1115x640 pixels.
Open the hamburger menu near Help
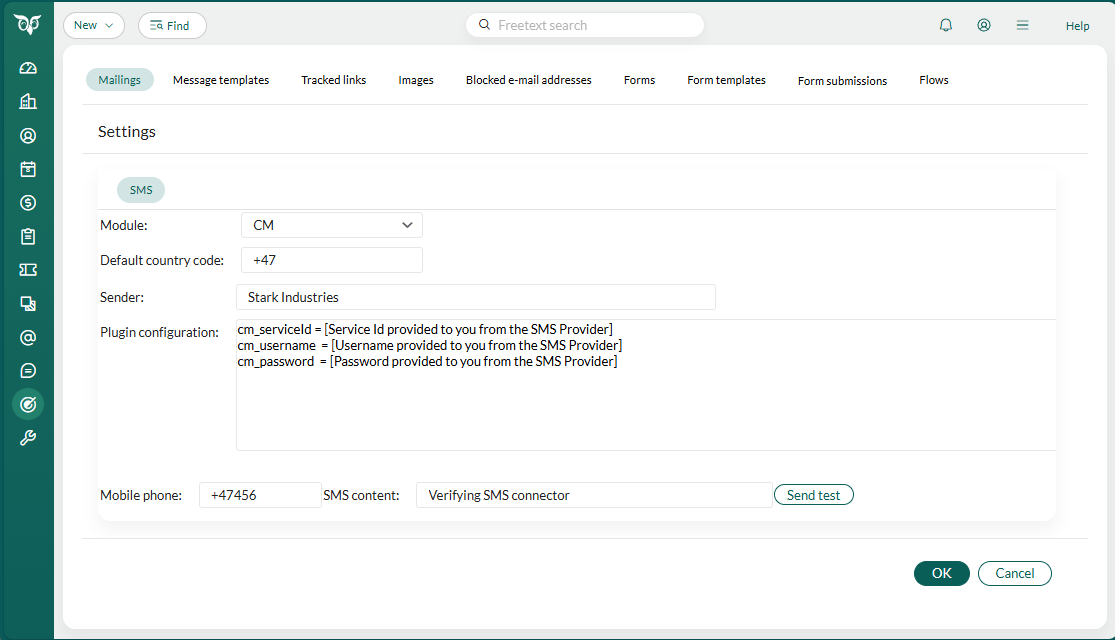(1022, 25)
